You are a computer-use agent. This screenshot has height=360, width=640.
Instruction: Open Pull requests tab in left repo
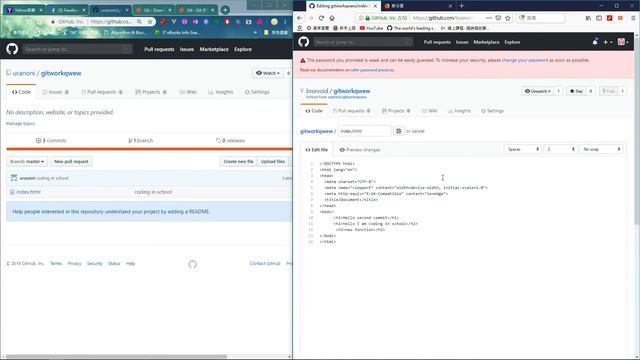[102, 92]
